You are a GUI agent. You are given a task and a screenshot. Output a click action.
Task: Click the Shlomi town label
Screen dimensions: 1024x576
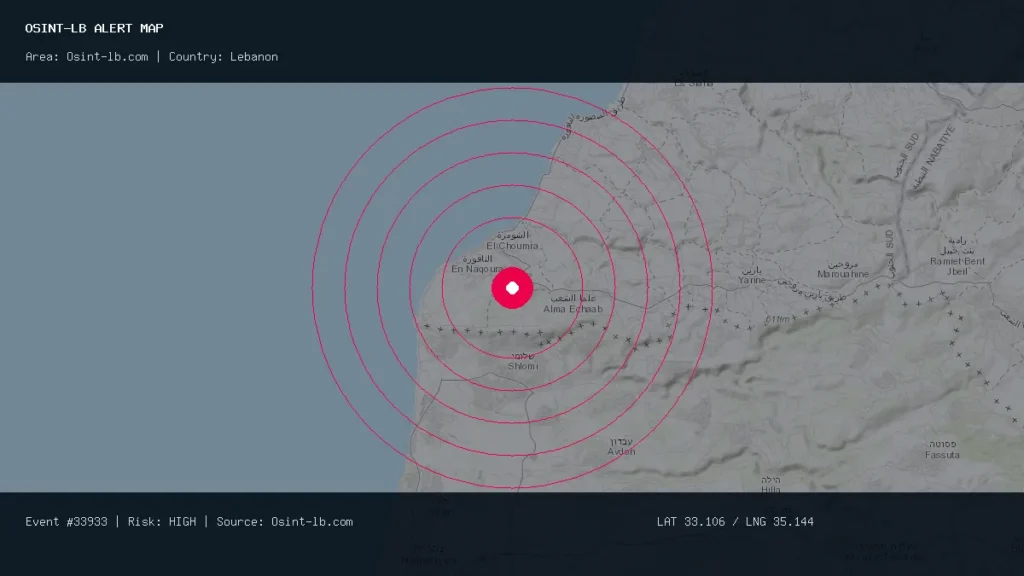point(523,361)
